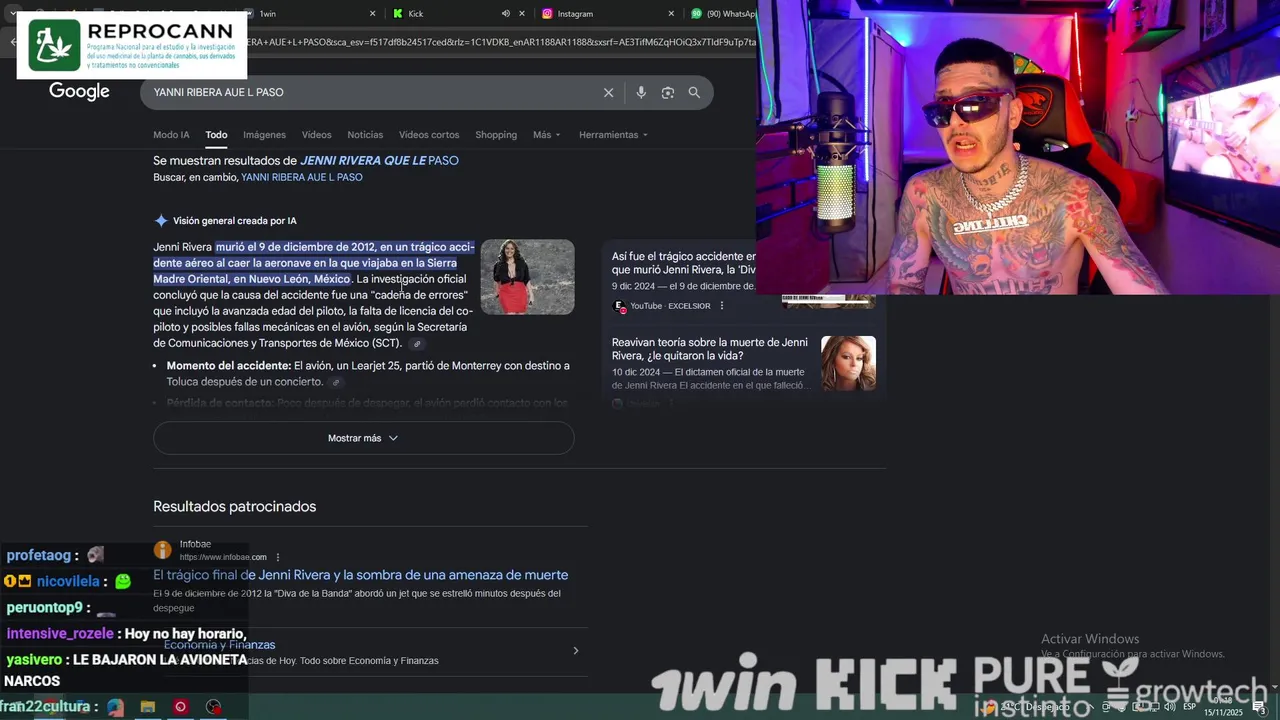Viewport: 1280px width, 720px height.
Task: Open the dark round app icon on taskbar
Action: pos(214,707)
